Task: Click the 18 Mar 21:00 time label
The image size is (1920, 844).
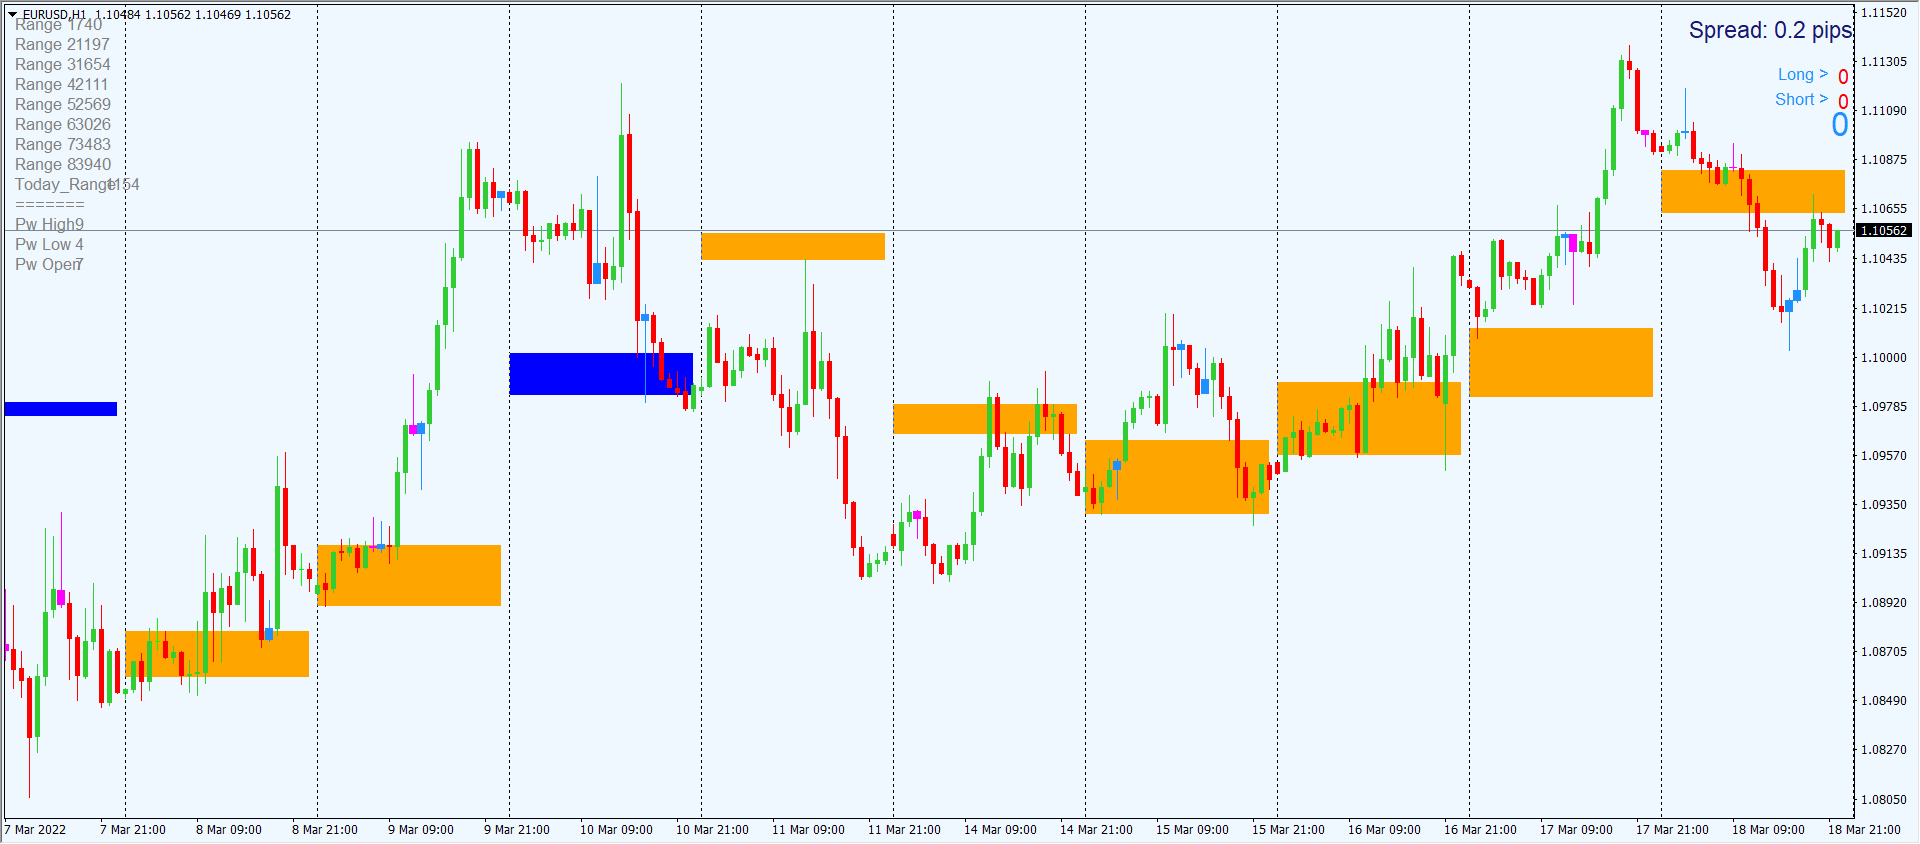Action: click(1864, 830)
